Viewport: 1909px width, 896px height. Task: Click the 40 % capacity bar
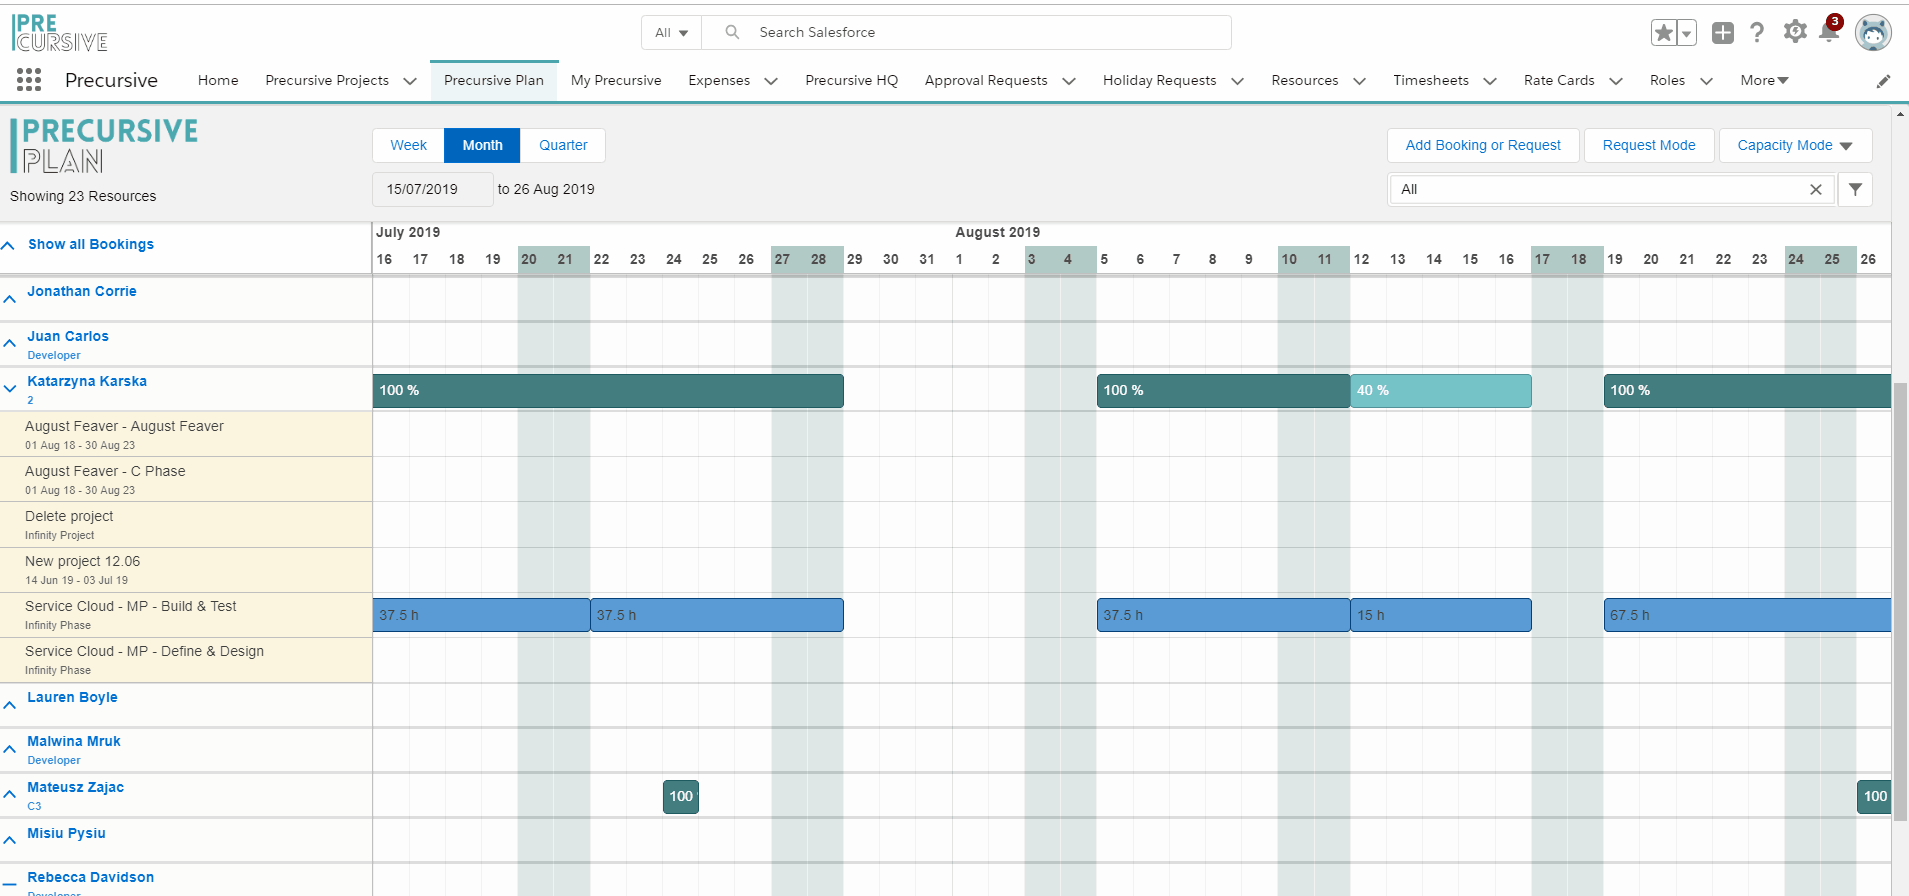(1441, 391)
